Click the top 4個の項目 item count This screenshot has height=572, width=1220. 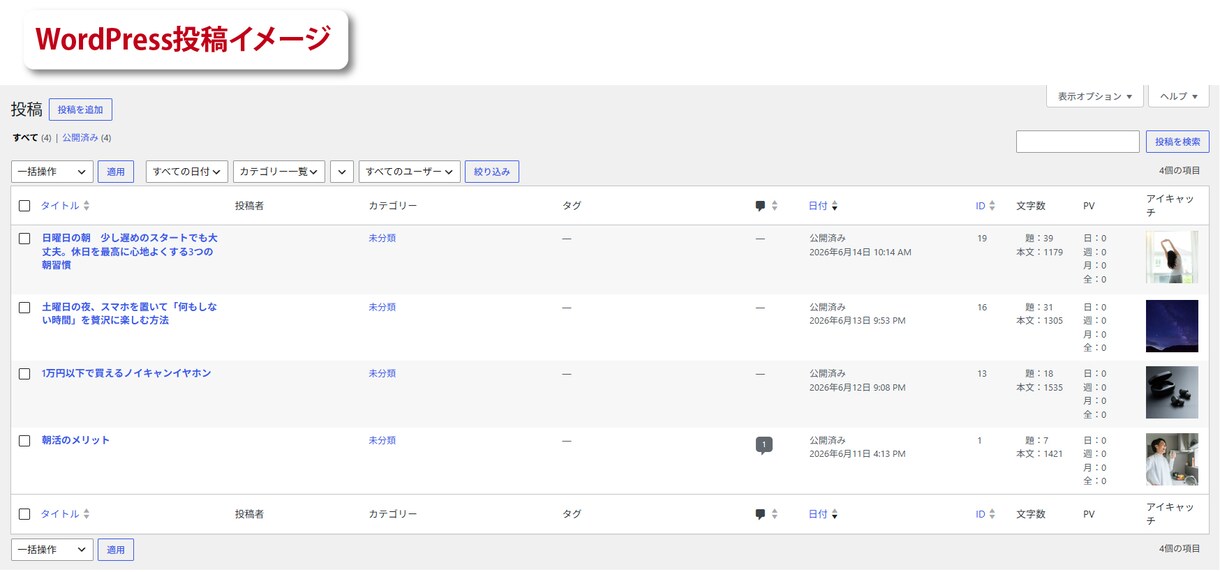click(1180, 171)
